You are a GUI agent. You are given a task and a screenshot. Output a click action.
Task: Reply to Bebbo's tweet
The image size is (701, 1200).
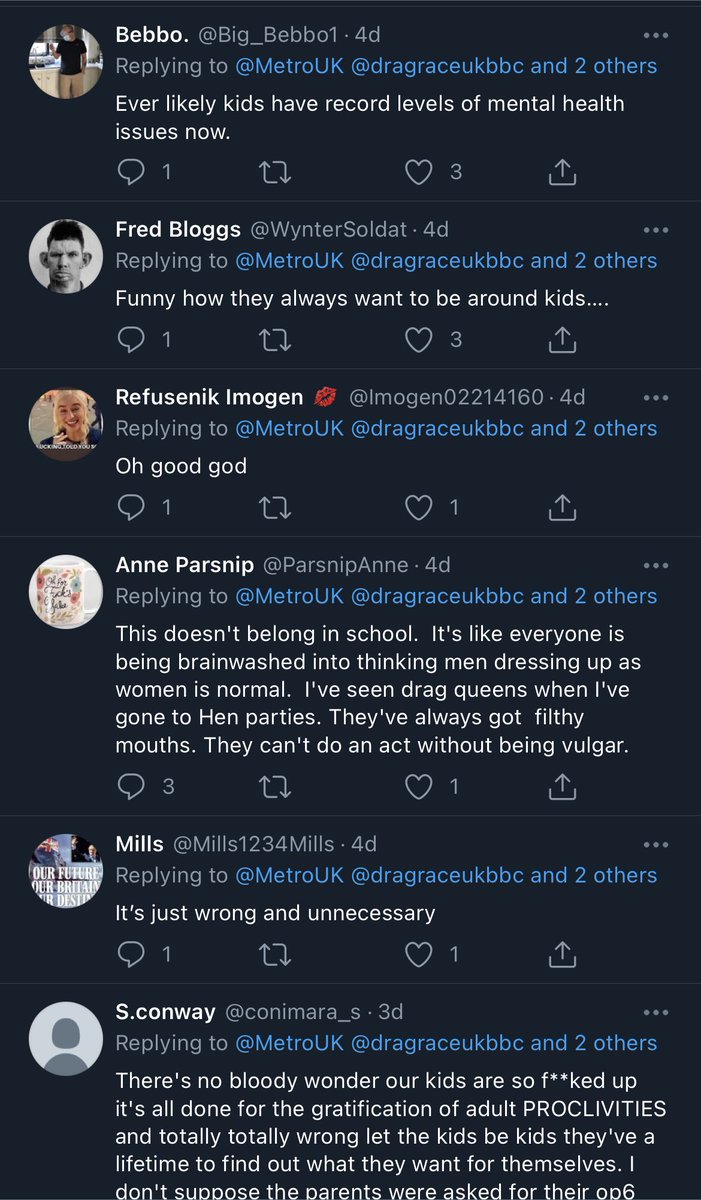(x=132, y=173)
